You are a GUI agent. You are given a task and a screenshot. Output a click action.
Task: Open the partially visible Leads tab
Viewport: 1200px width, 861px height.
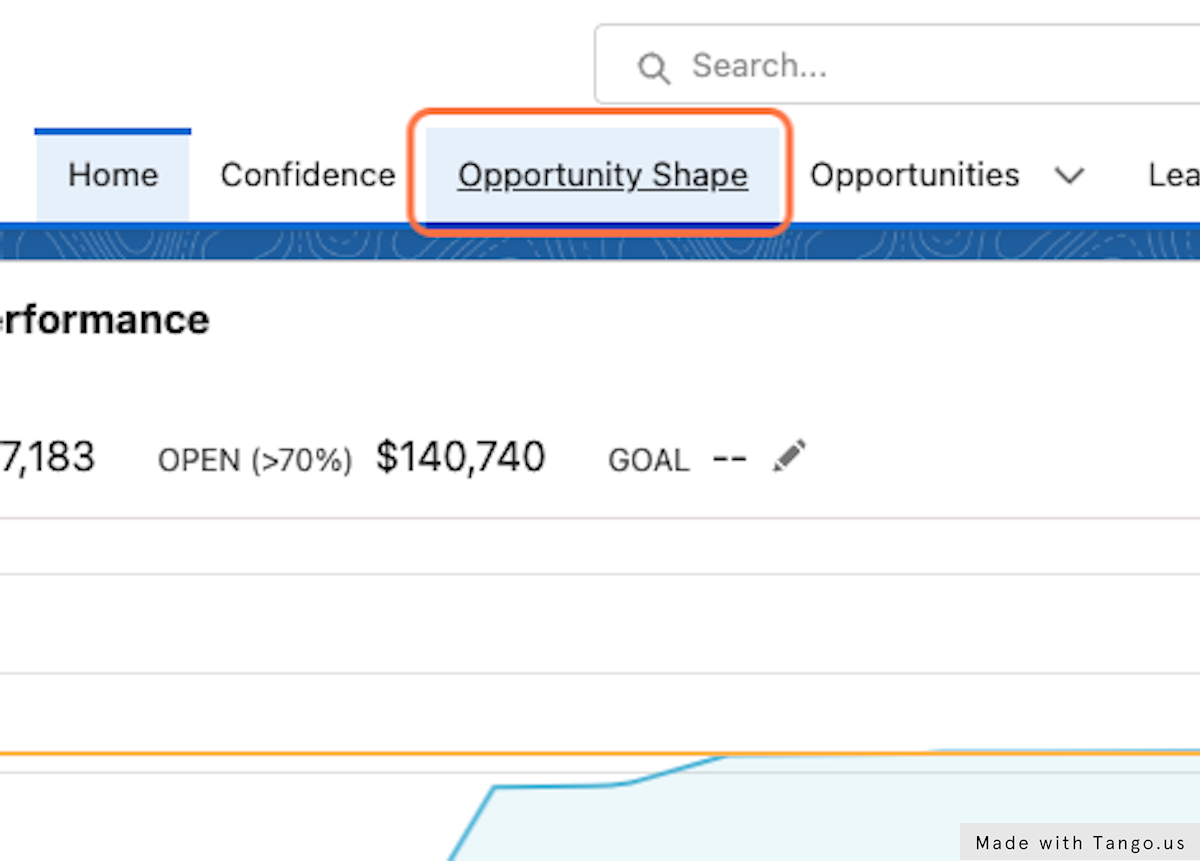tap(1173, 175)
